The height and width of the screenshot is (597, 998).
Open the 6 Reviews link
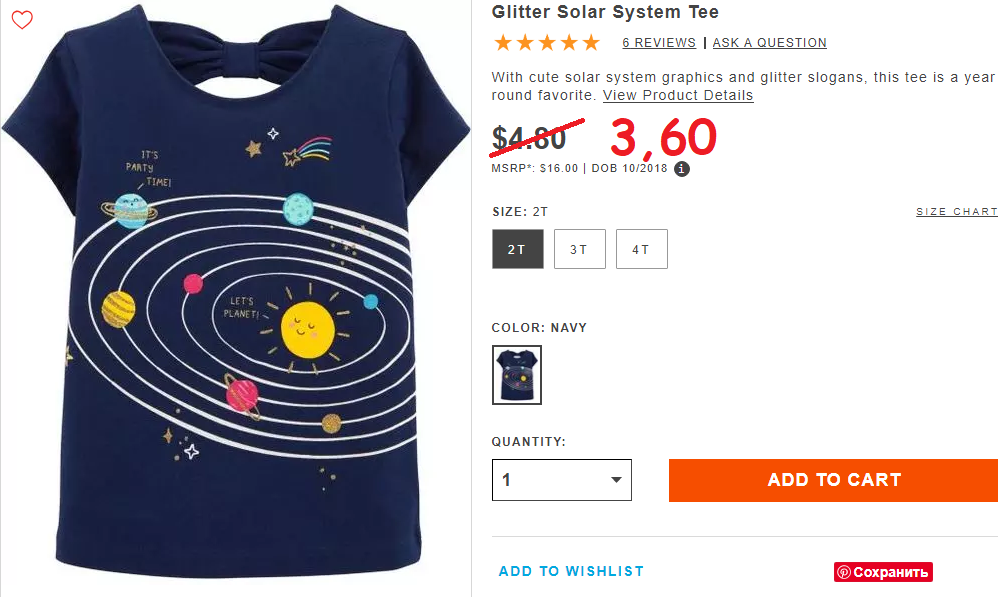tap(659, 43)
